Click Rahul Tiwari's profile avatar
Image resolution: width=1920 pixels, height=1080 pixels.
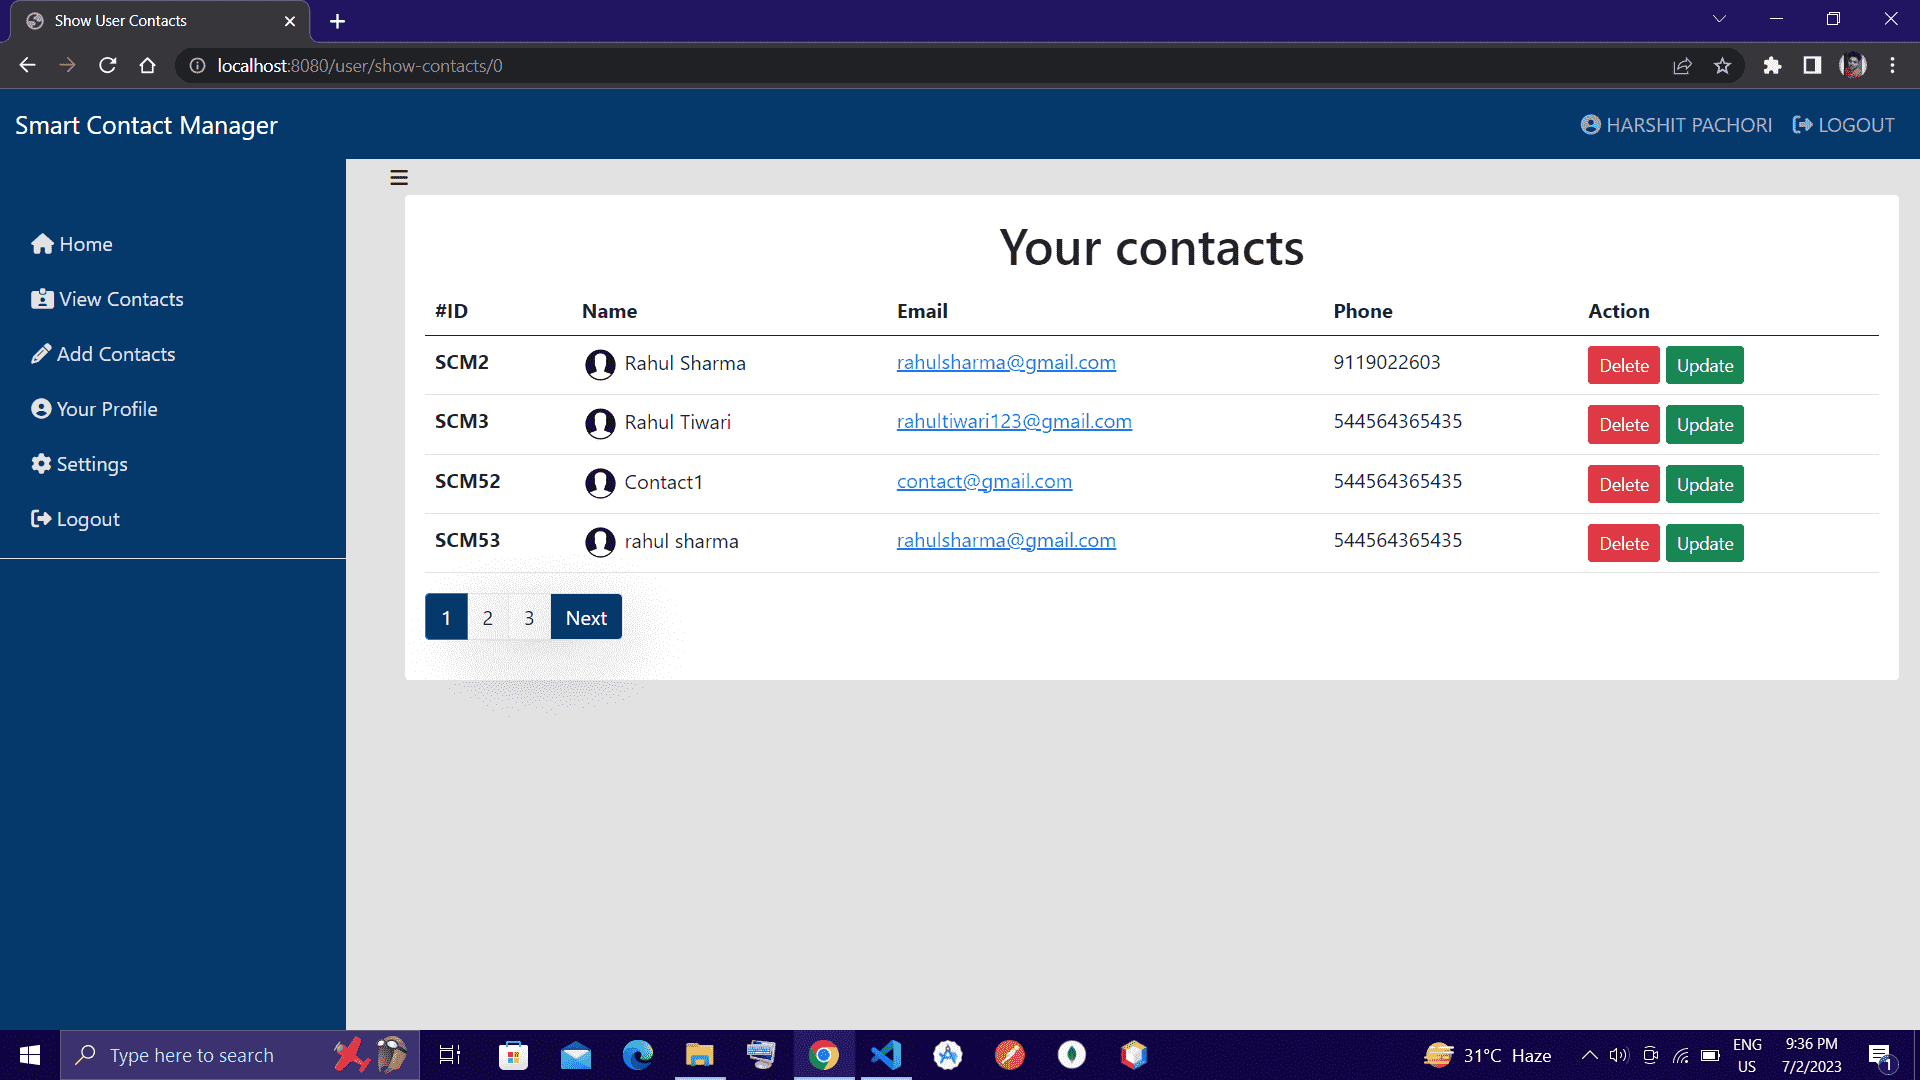tap(600, 423)
